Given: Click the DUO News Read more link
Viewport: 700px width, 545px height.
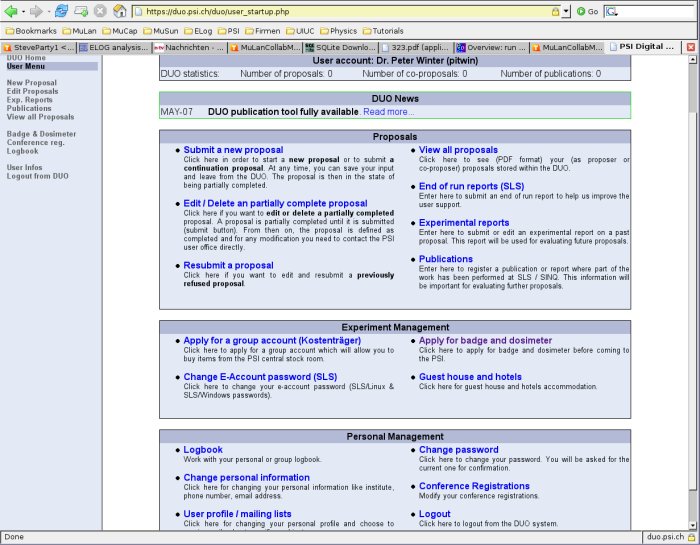Looking at the screenshot, I should (388, 111).
